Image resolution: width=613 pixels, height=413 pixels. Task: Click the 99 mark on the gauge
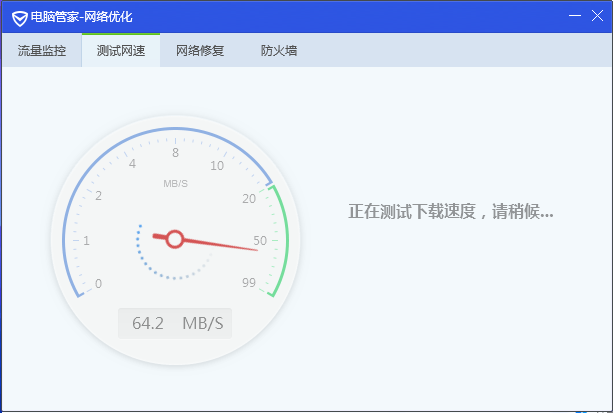coord(249,282)
